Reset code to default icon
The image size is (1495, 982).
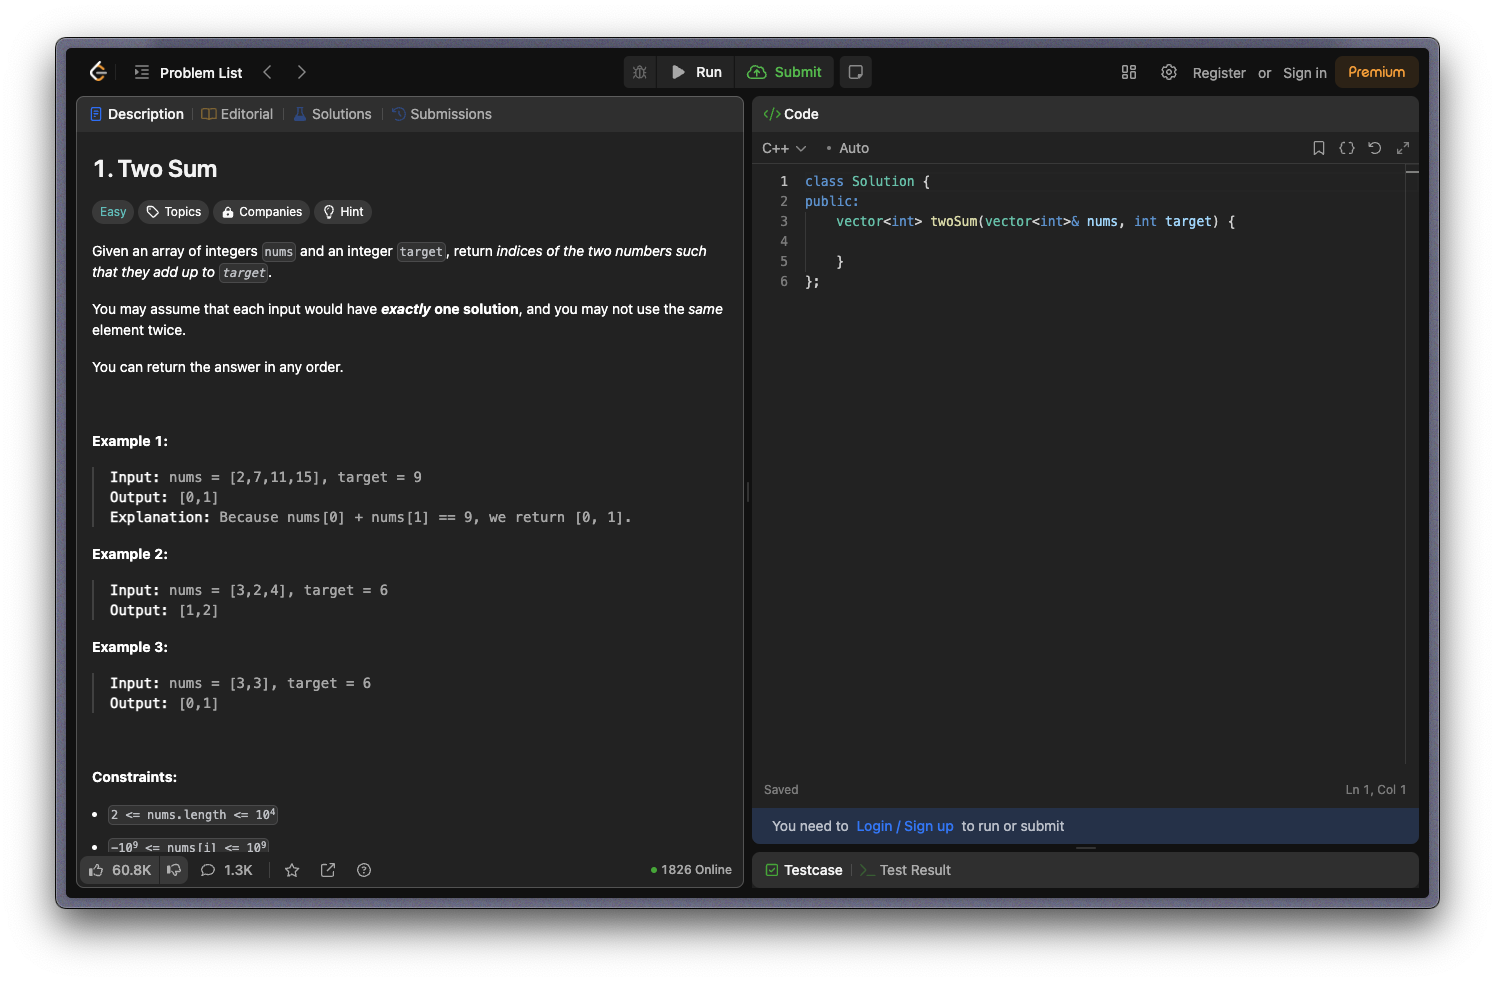pyautogui.click(x=1375, y=148)
